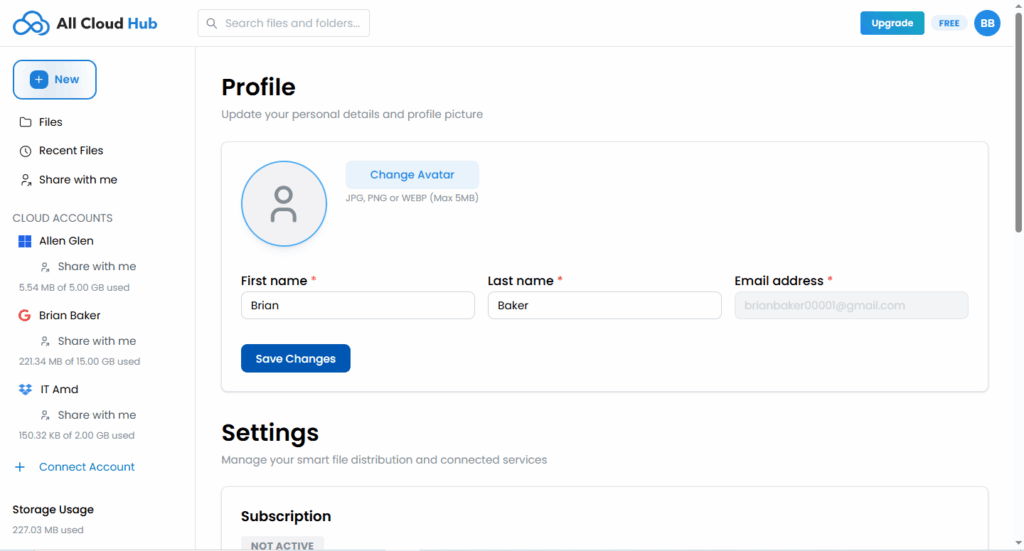Click the Profile heading
The width and height of the screenshot is (1024, 551).
click(x=258, y=87)
